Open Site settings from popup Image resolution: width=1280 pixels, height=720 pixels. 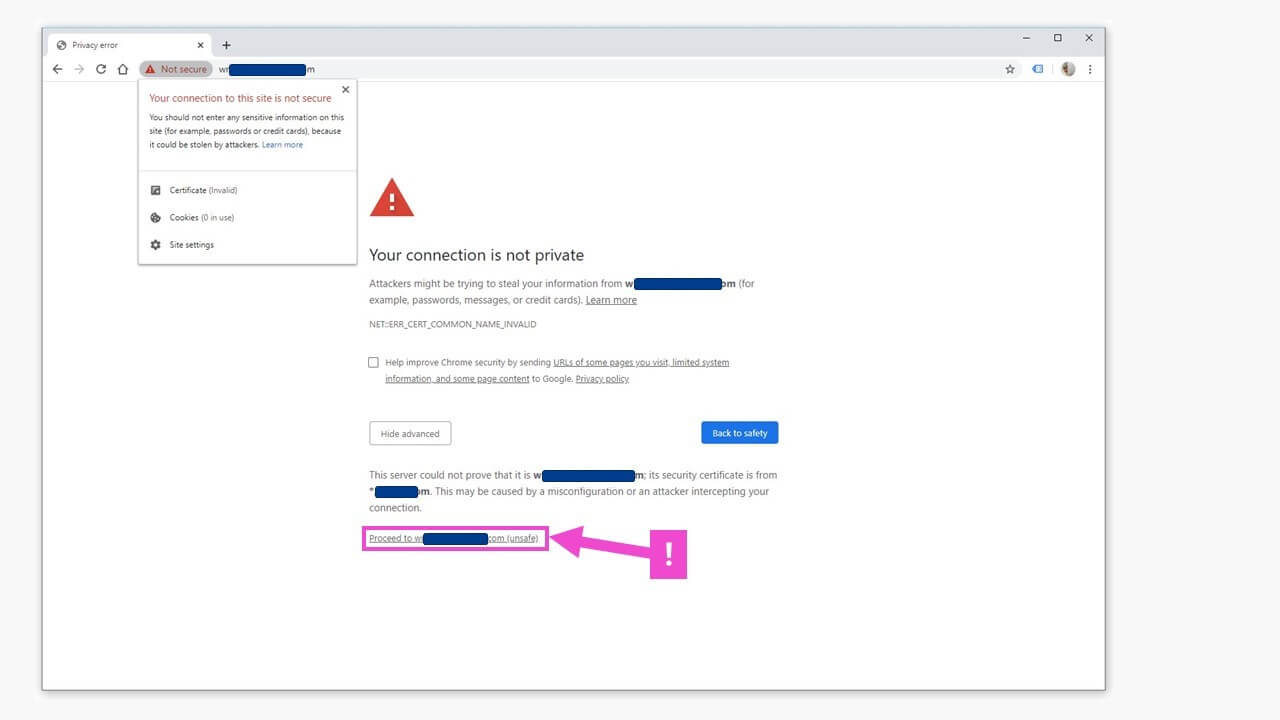[x=191, y=245]
